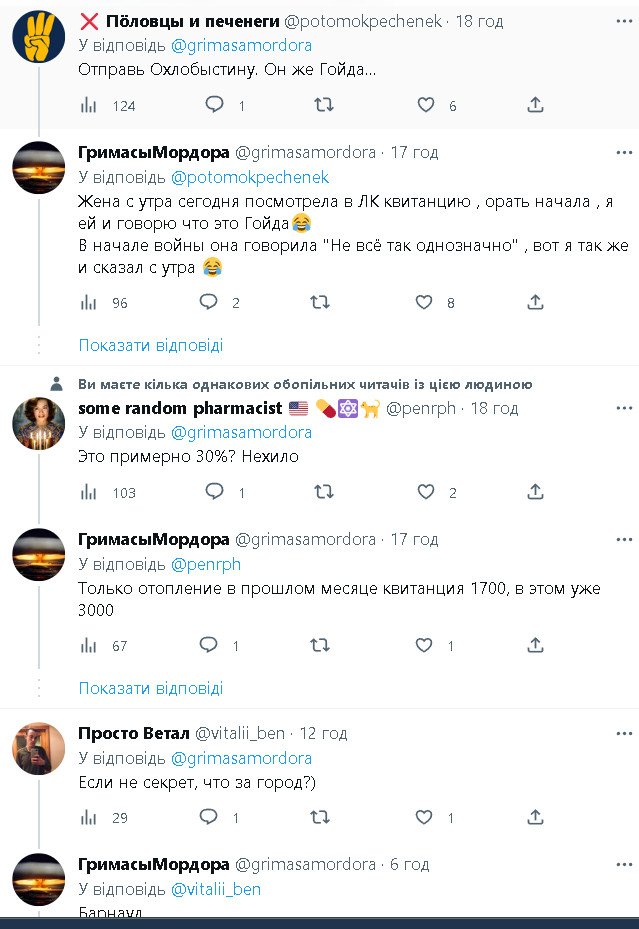This screenshot has width=639, height=929.
Task: Like the отопление квитанция tweet
Action: (x=425, y=646)
